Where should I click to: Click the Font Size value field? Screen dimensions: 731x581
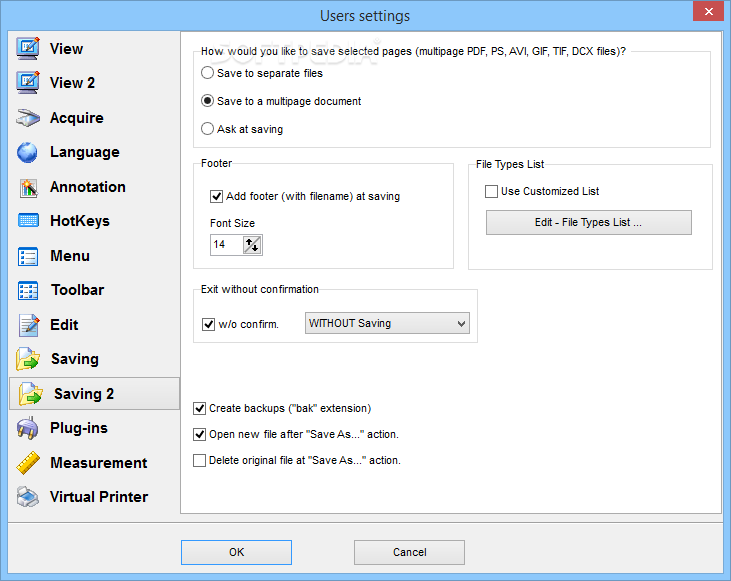227,244
